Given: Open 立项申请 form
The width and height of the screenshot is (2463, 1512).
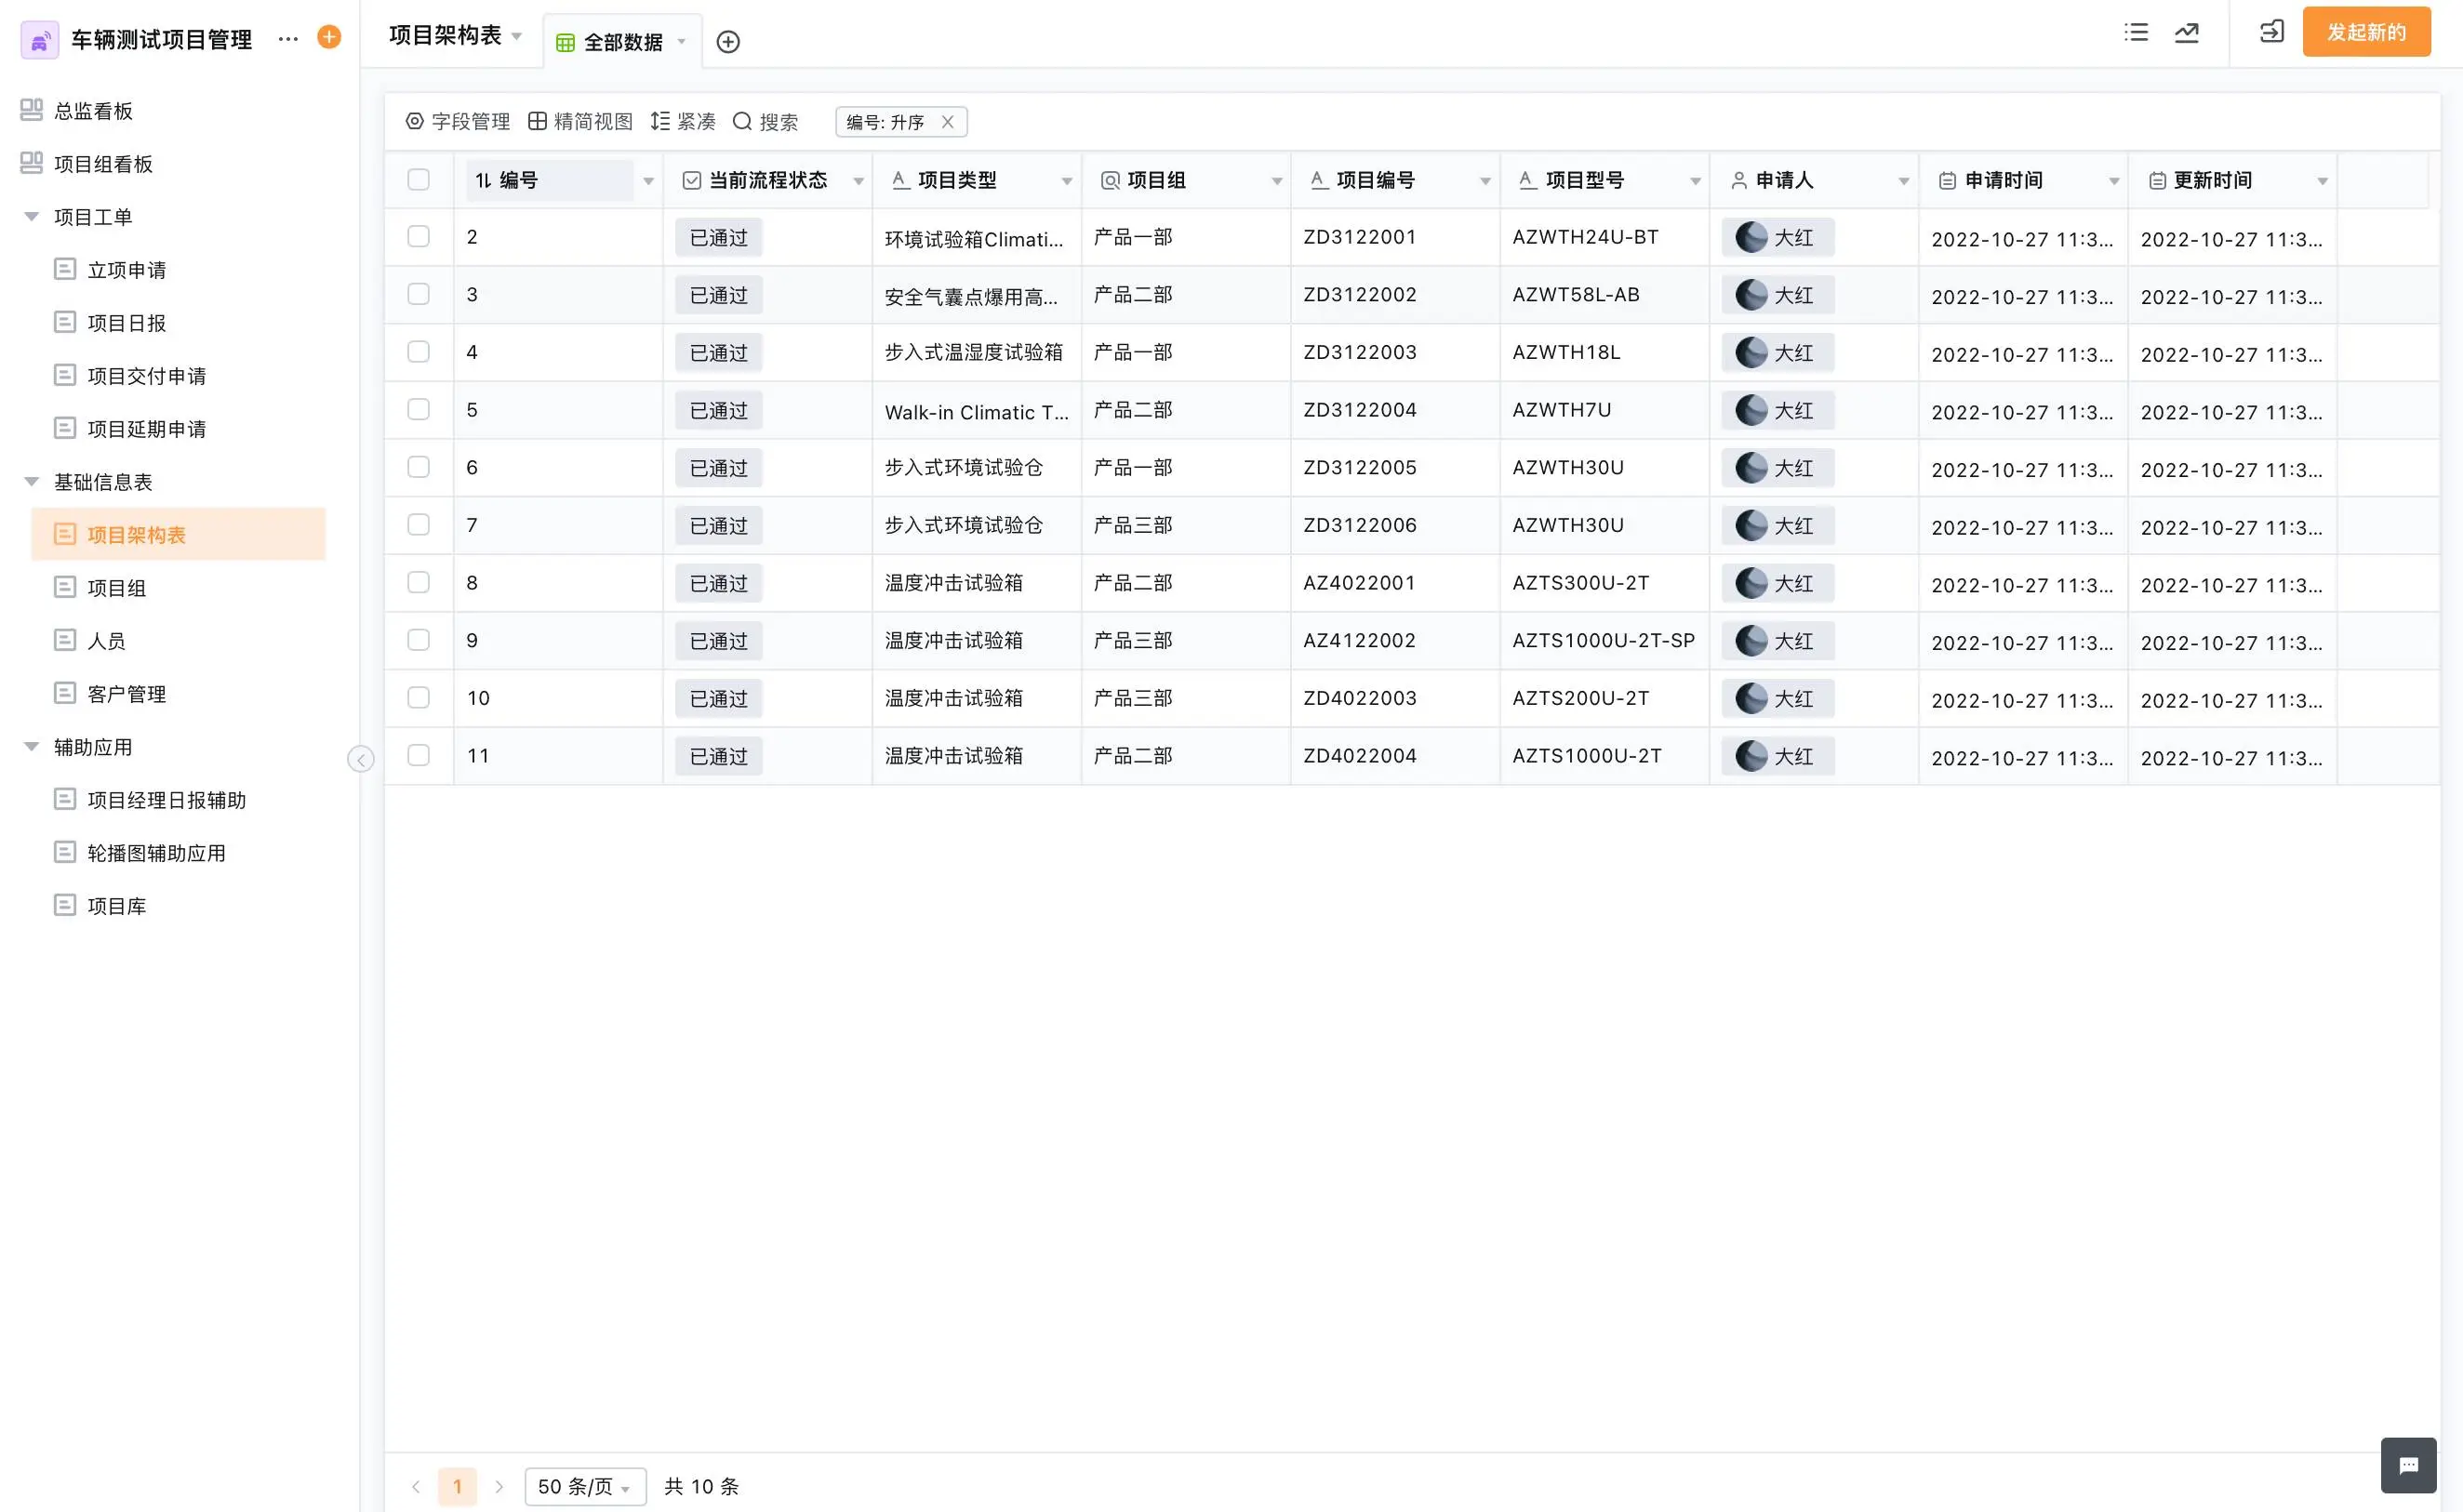Looking at the screenshot, I should point(127,270).
